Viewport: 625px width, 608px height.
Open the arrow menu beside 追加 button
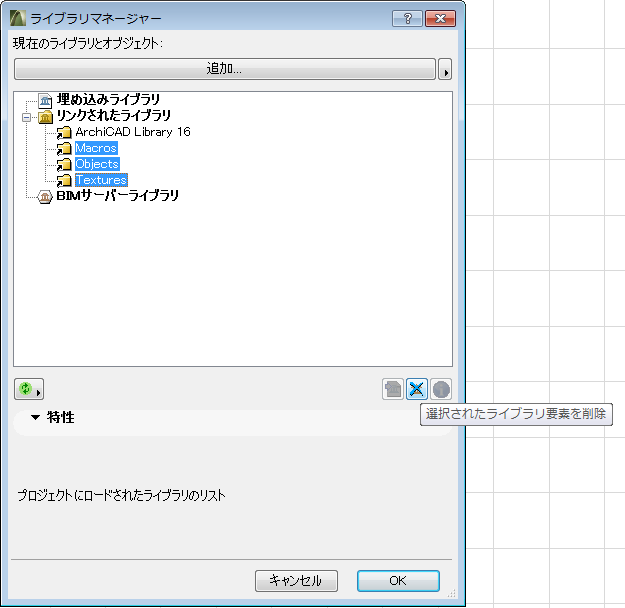pyautogui.click(x=445, y=69)
